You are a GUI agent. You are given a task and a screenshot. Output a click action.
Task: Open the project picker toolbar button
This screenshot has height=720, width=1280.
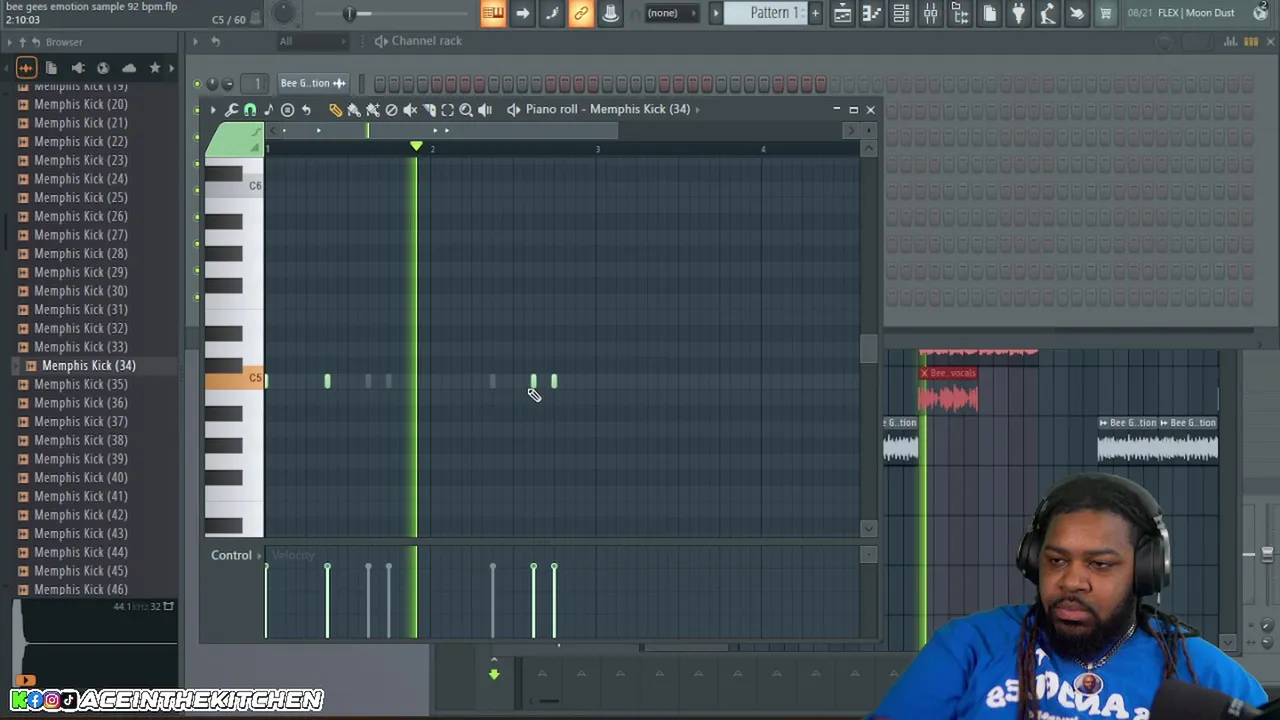pos(990,13)
